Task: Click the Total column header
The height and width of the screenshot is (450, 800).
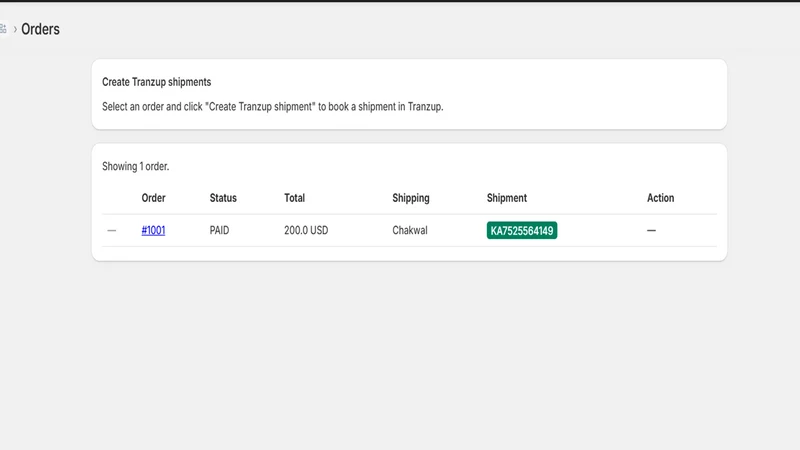Action: (294, 198)
